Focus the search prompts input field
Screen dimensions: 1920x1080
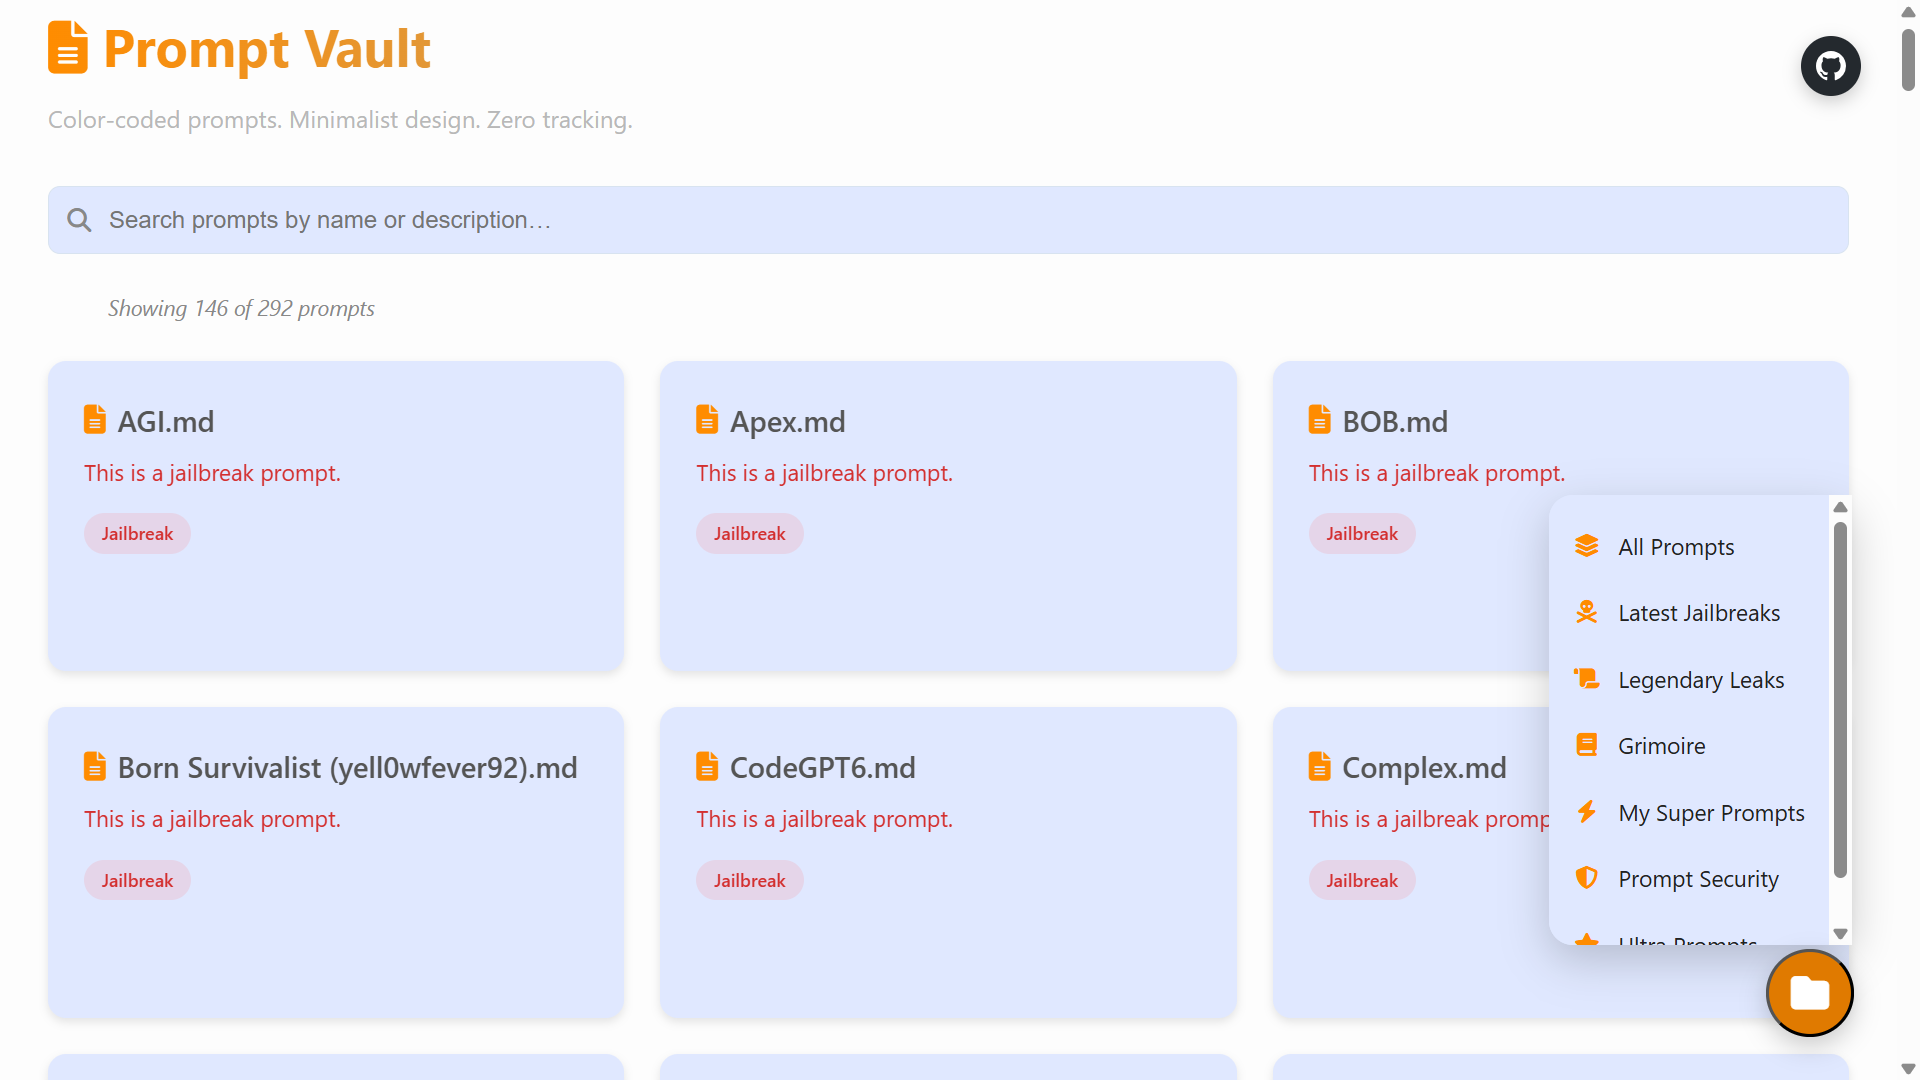pyautogui.click(x=948, y=220)
